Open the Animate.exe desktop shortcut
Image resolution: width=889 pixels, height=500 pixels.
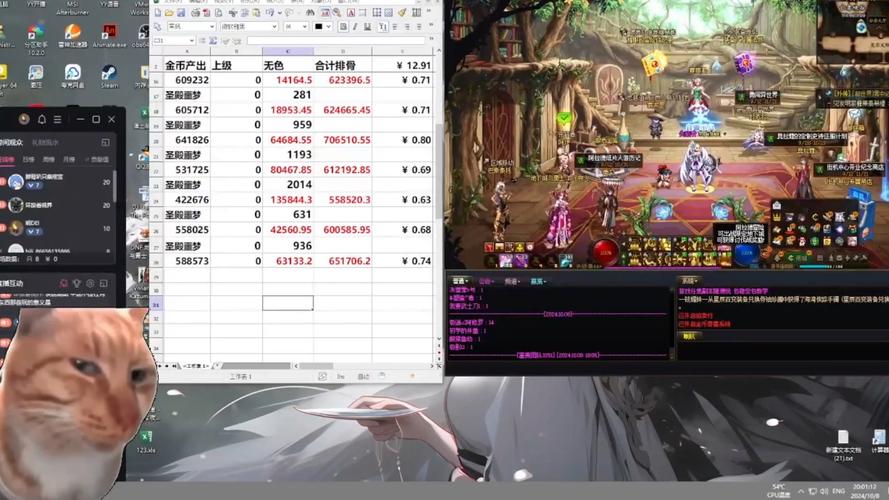[109, 36]
